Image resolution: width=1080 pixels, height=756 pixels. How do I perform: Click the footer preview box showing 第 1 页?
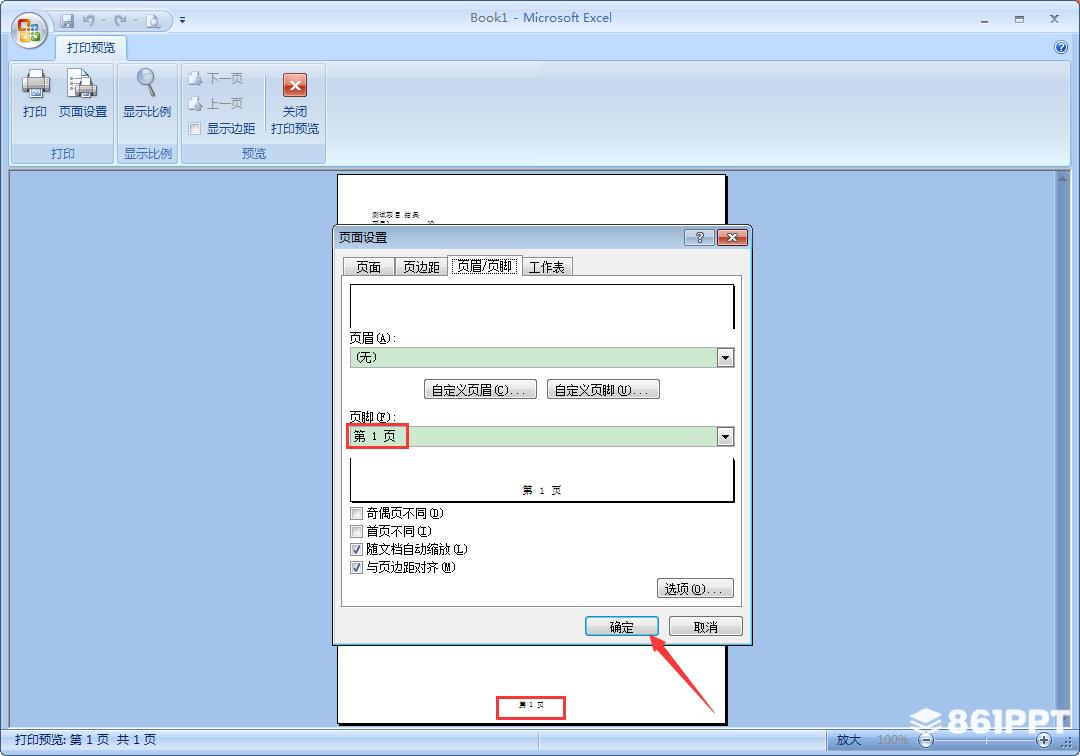[542, 480]
